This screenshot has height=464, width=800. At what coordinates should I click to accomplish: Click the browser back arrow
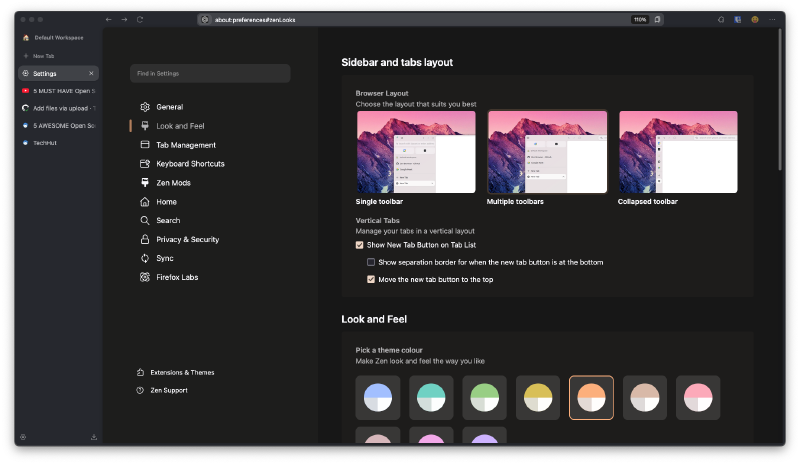[109, 19]
